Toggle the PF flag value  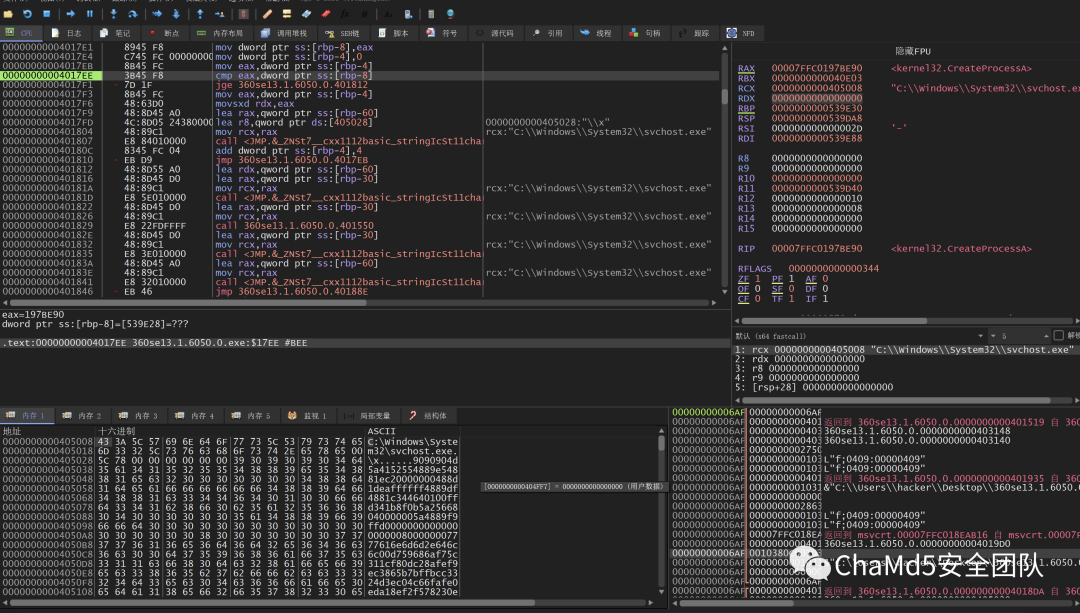click(x=791, y=279)
